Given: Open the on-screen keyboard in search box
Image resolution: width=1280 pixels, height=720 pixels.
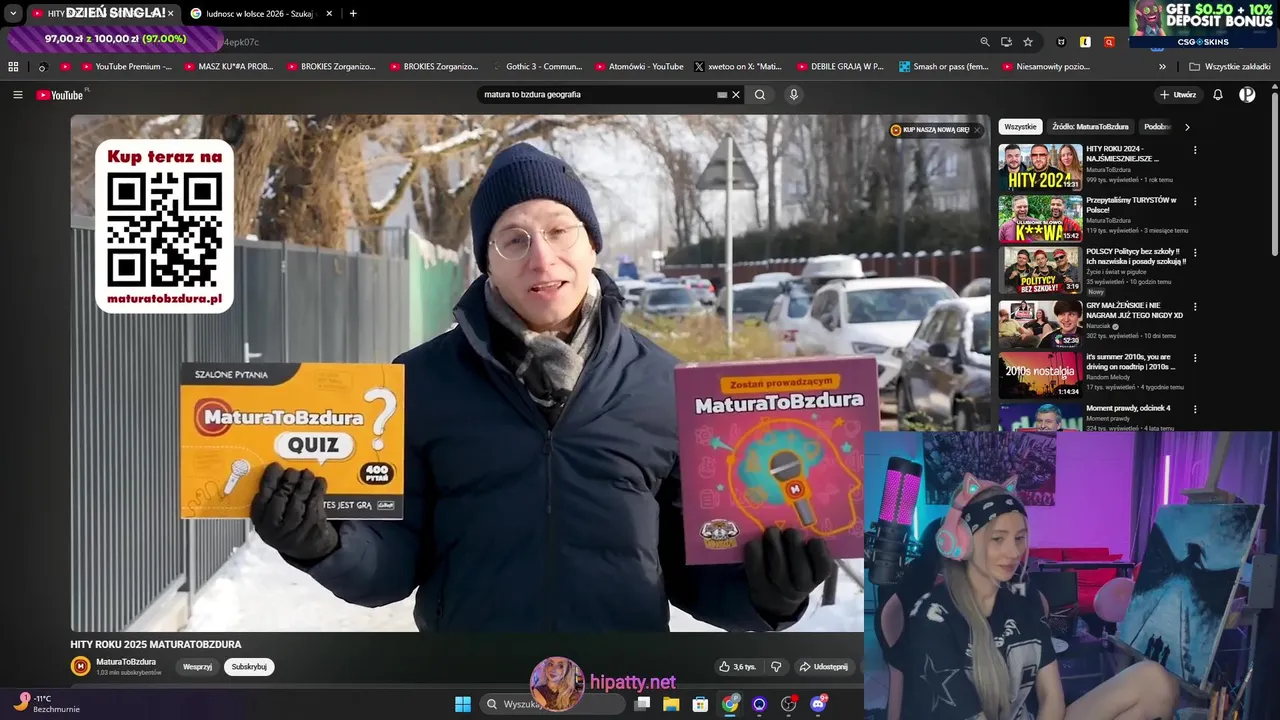Looking at the screenshot, I should point(722,95).
